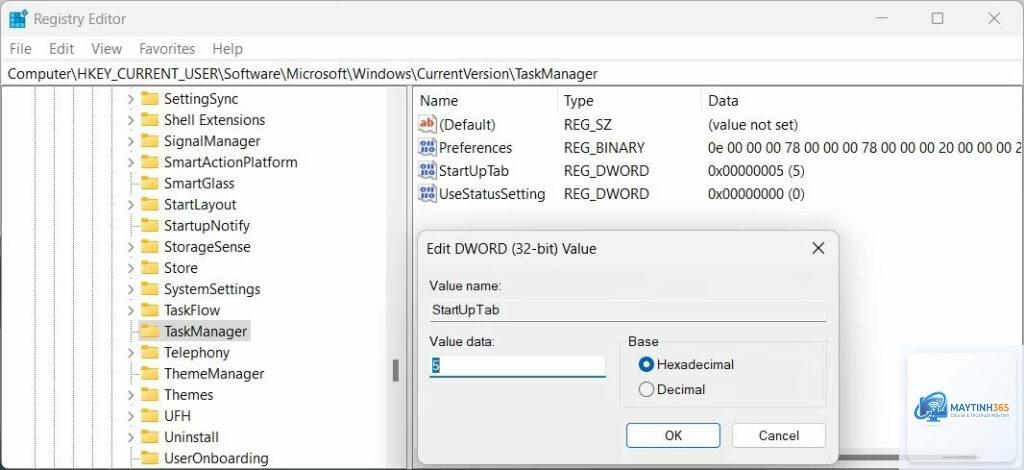Image resolution: width=1024 pixels, height=470 pixels.
Task: Expand the StartLayout key
Action: point(131,204)
